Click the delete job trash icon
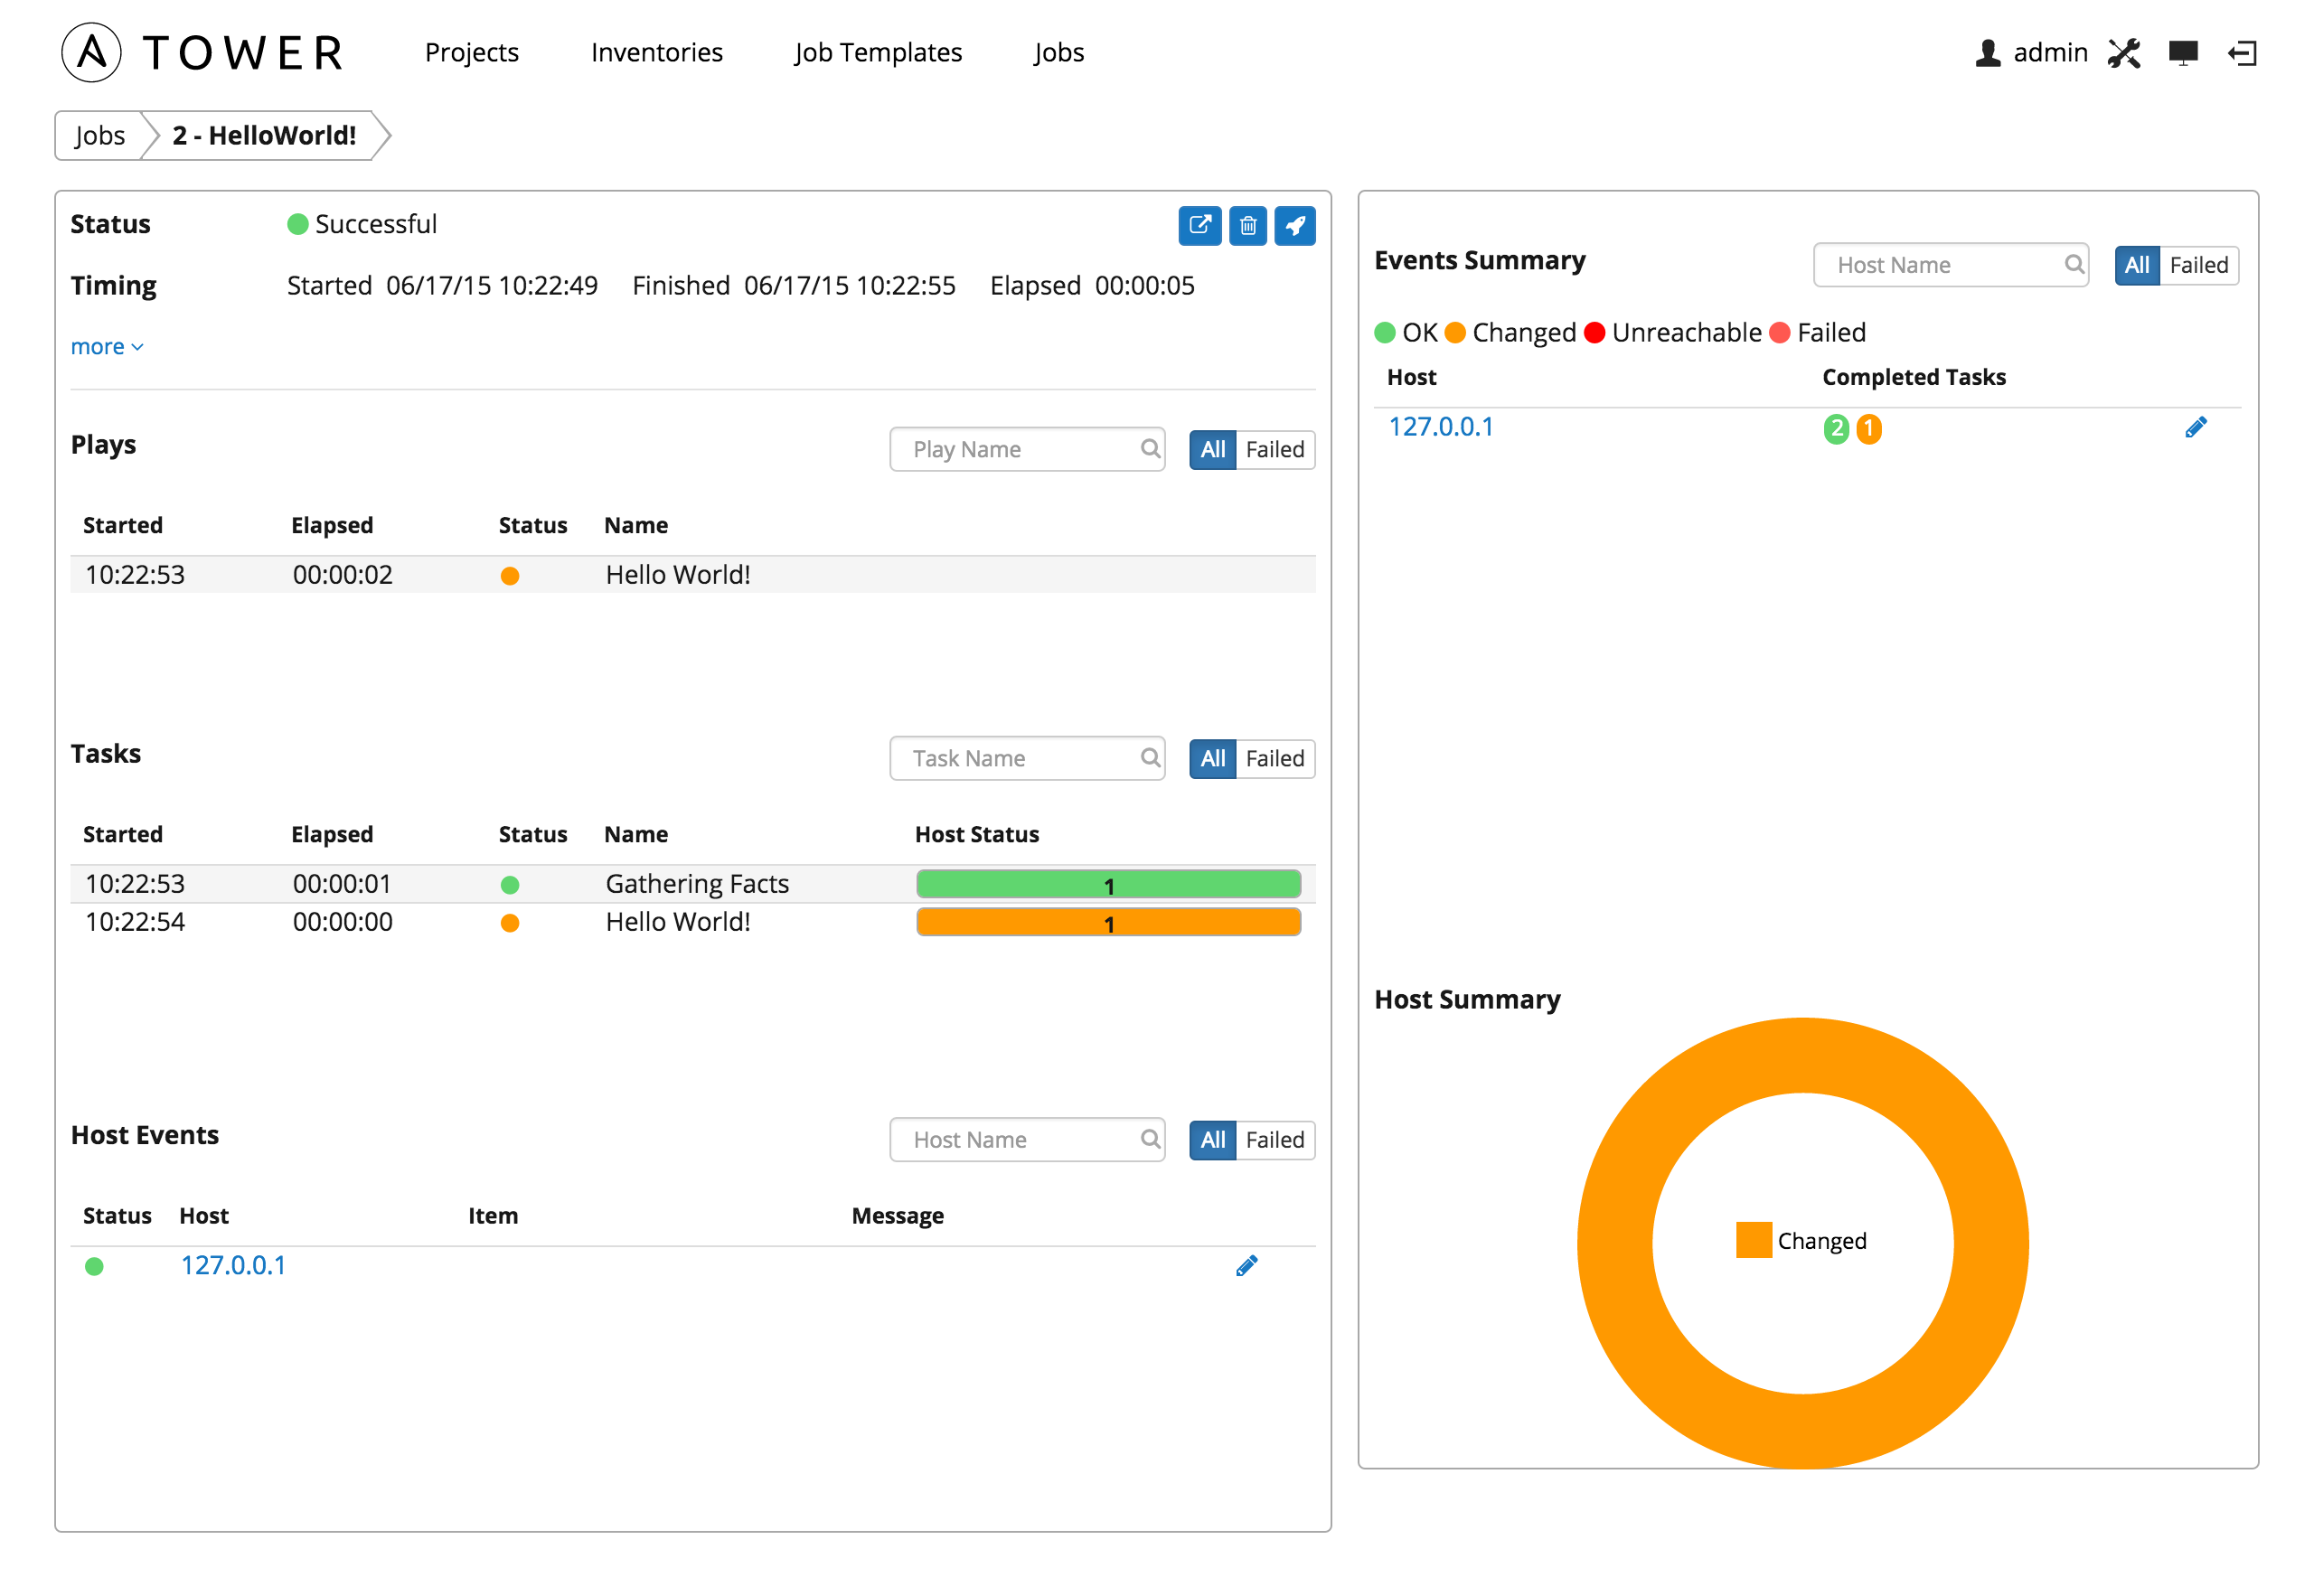 coord(1247,226)
